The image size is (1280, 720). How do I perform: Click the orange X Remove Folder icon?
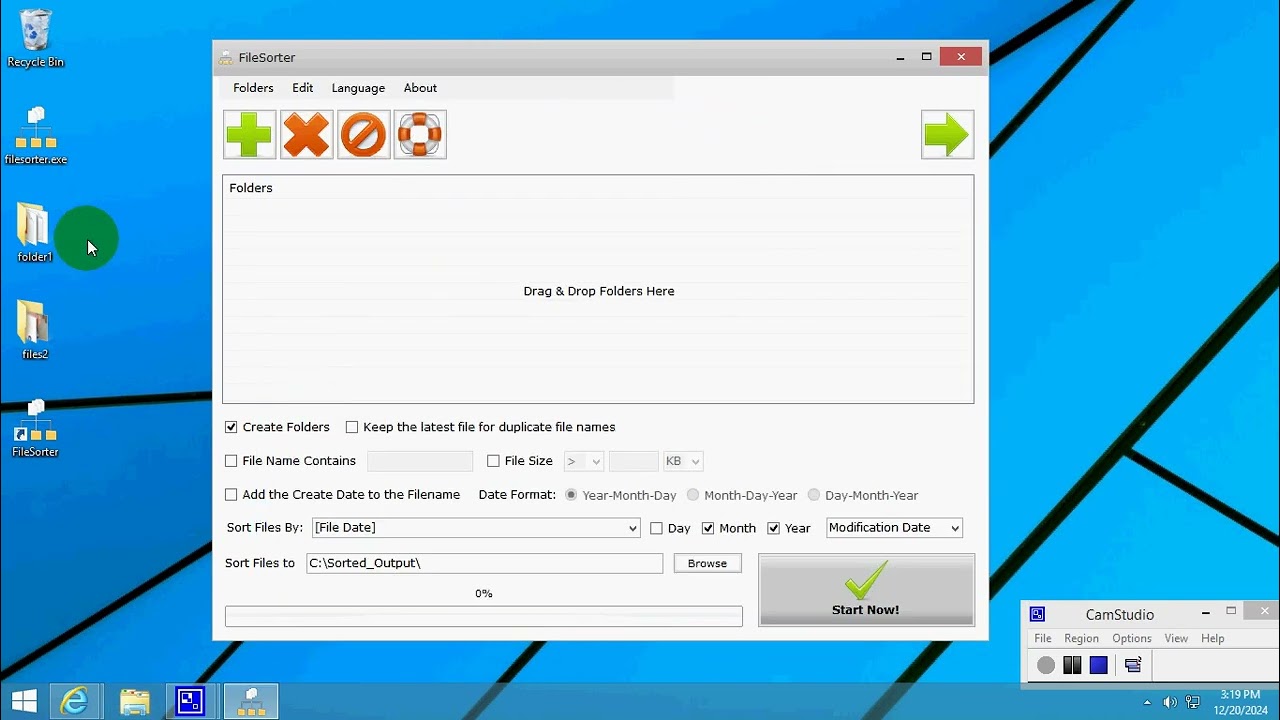click(x=306, y=135)
